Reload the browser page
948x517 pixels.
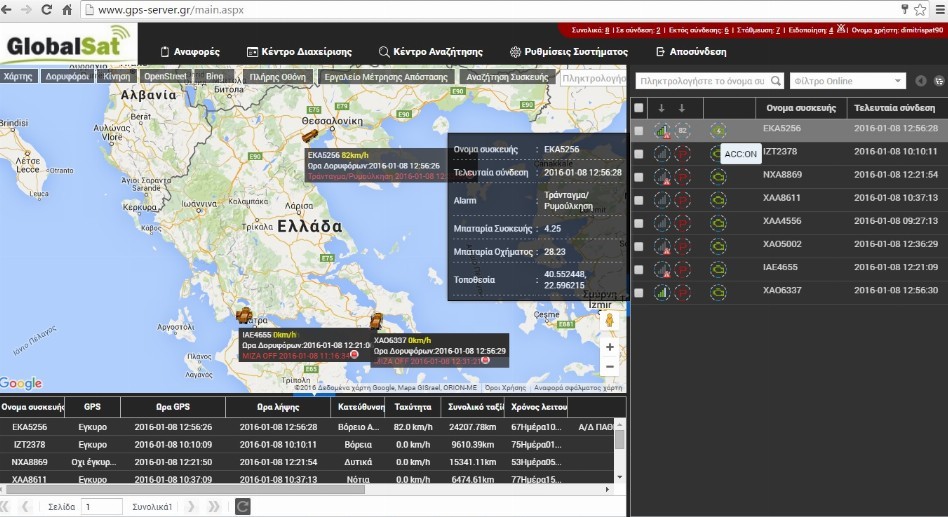coord(47,10)
